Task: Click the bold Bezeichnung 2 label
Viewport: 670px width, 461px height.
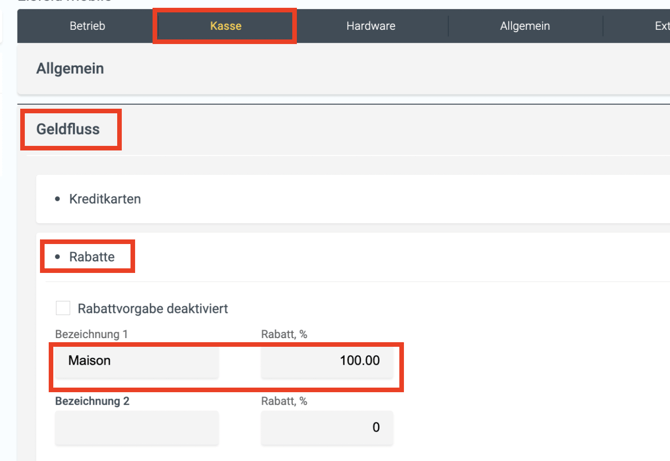Action: [93, 401]
